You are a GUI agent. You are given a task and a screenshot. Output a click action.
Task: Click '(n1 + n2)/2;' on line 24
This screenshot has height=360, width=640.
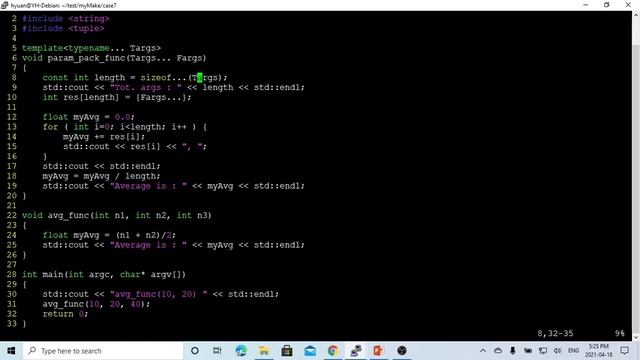146,235
